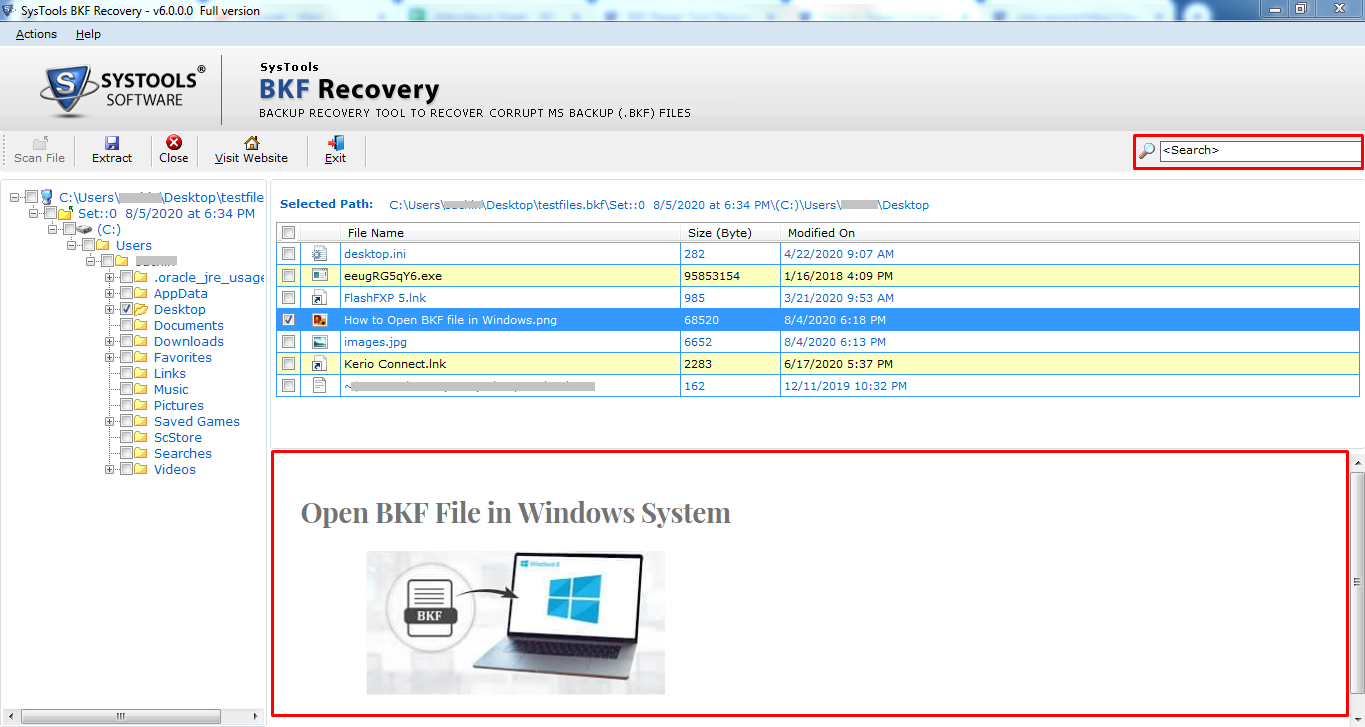
Task: Check the box for desktop.ini
Action: [x=289, y=254]
